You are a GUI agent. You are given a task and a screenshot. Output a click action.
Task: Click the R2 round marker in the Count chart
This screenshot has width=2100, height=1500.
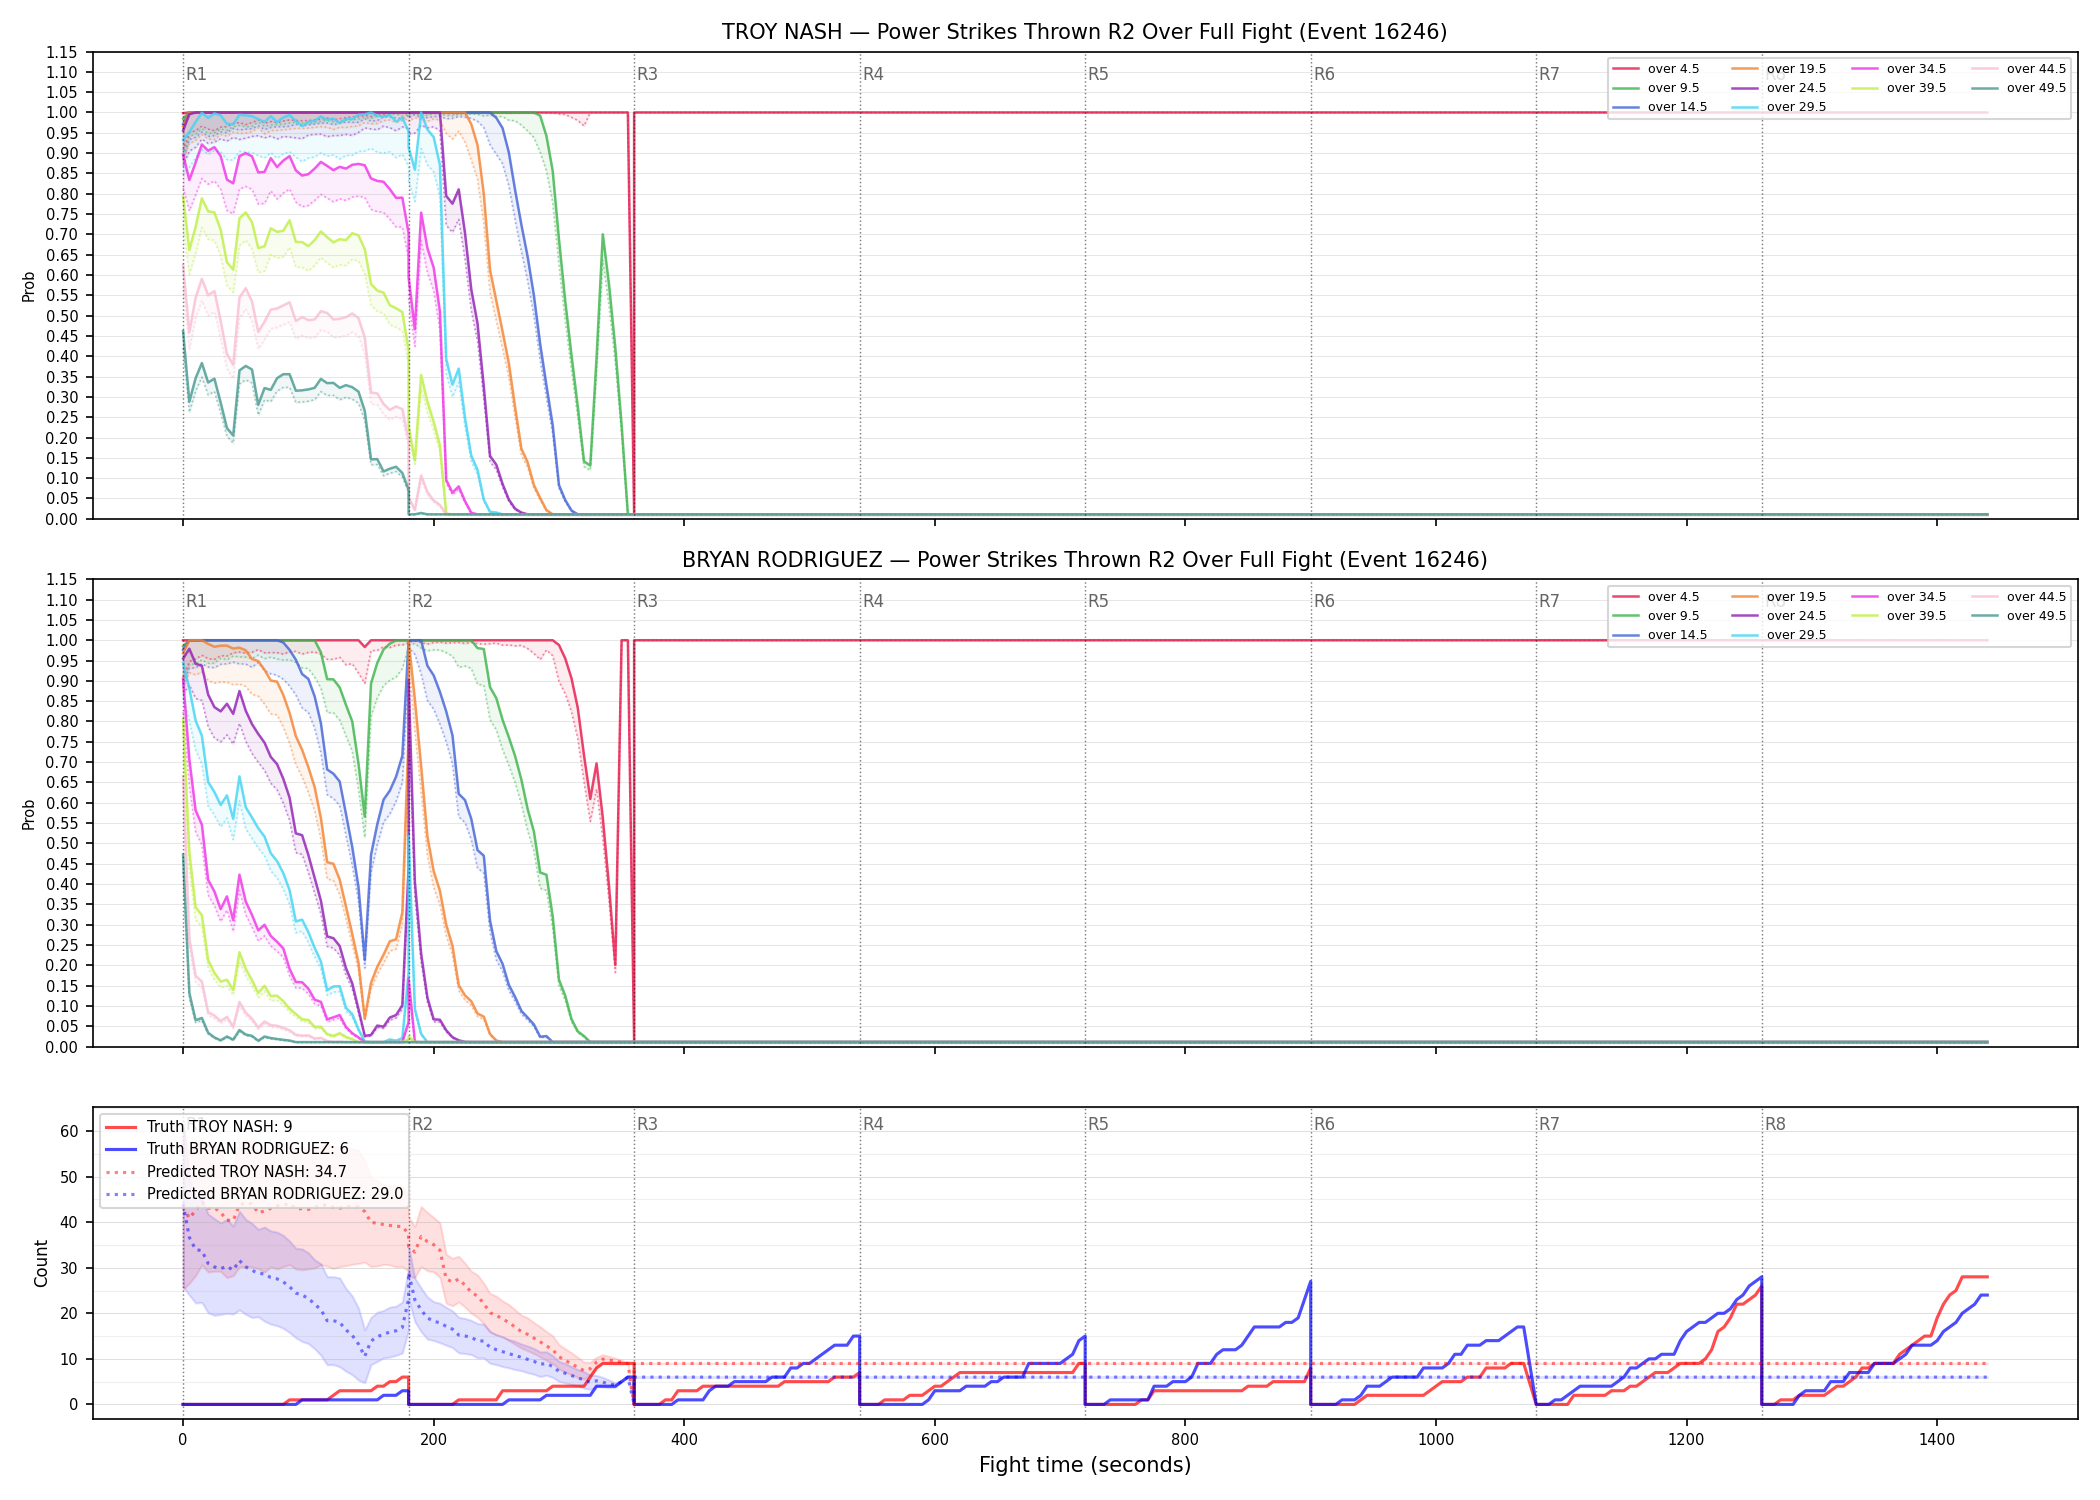point(422,1124)
